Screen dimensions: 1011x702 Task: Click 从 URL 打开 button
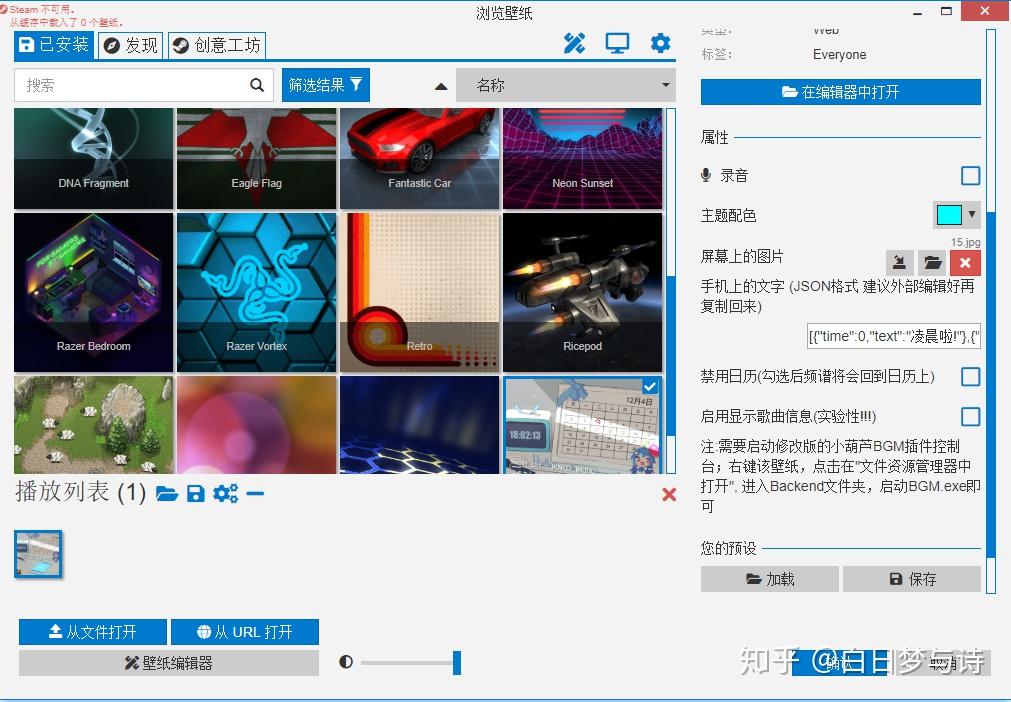245,632
